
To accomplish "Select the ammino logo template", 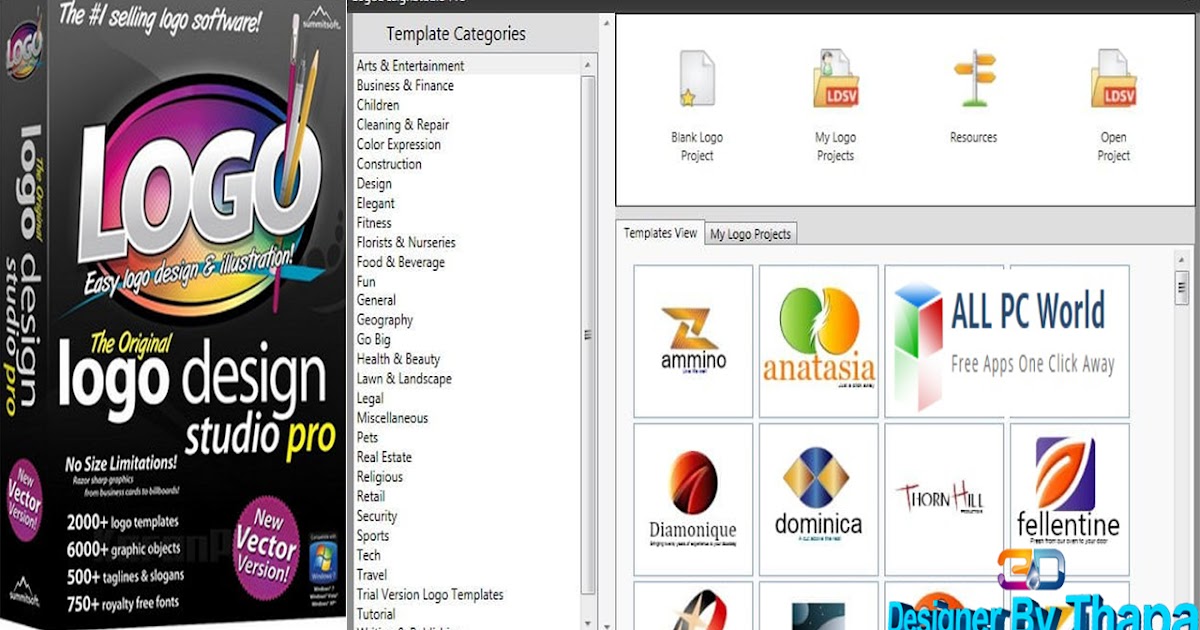I will coord(693,340).
